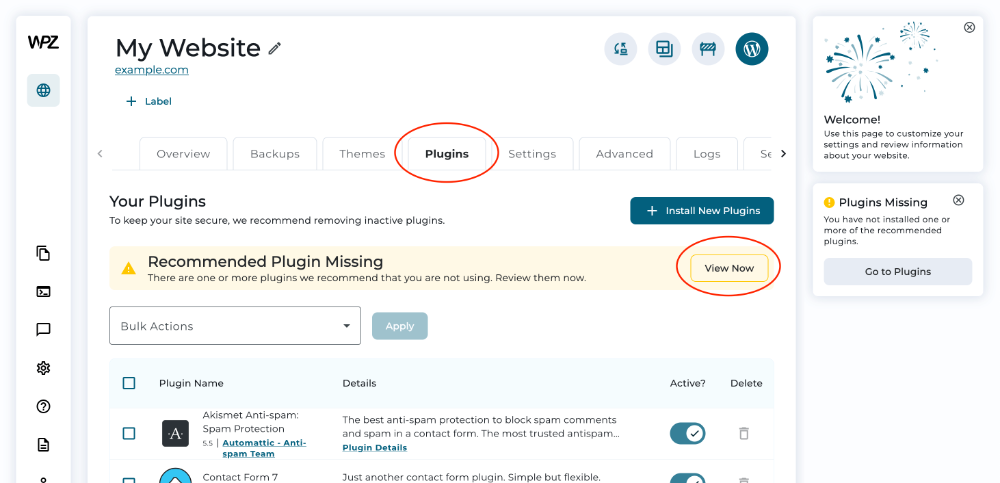This screenshot has height=483, width=1000.
Task: Open WordPress admin via the WordPress logo icon
Action: [x=752, y=49]
